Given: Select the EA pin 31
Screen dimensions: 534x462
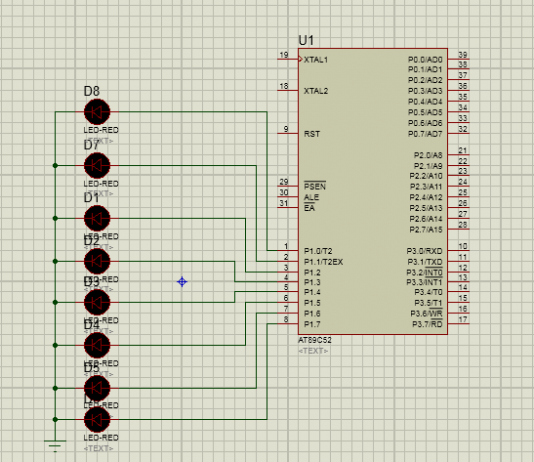Looking at the screenshot, I should coord(288,207).
